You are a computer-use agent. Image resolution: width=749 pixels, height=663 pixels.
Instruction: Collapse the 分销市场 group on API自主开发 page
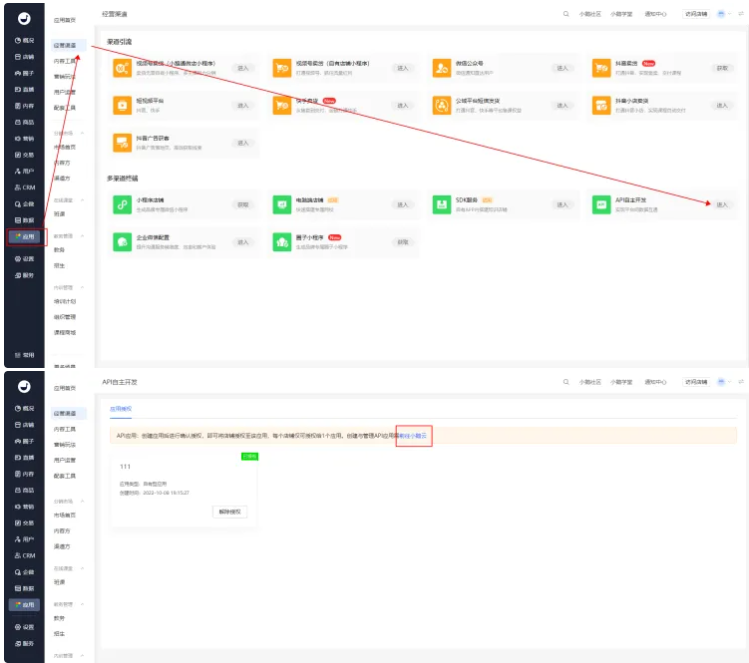coord(82,501)
